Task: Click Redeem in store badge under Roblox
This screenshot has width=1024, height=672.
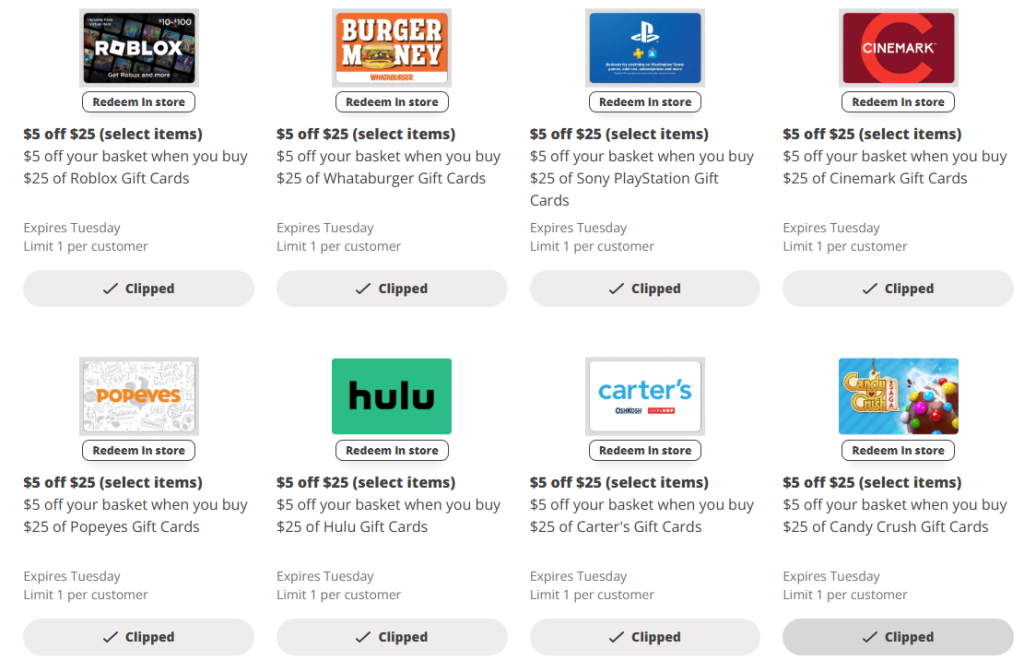Action: pyautogui.click(x=139, y=102)
